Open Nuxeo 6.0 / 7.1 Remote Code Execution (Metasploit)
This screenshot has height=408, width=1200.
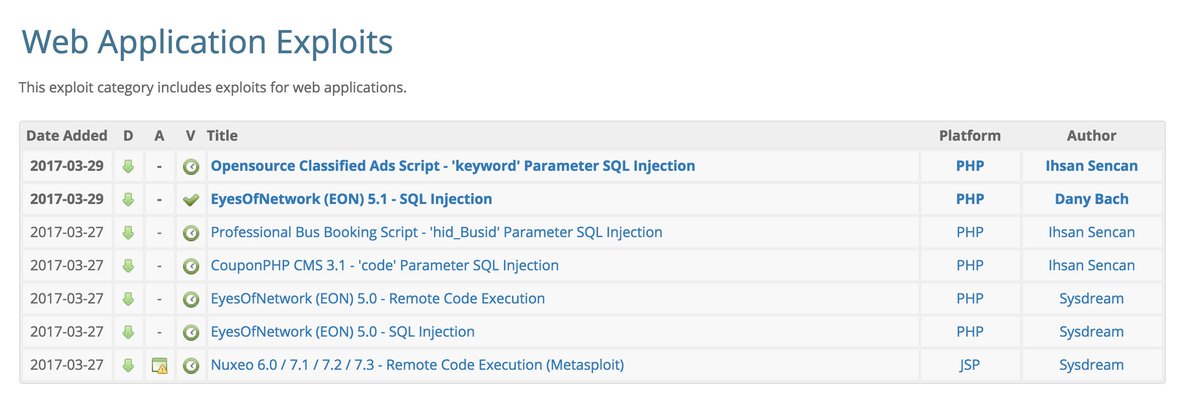pos(417,365)
